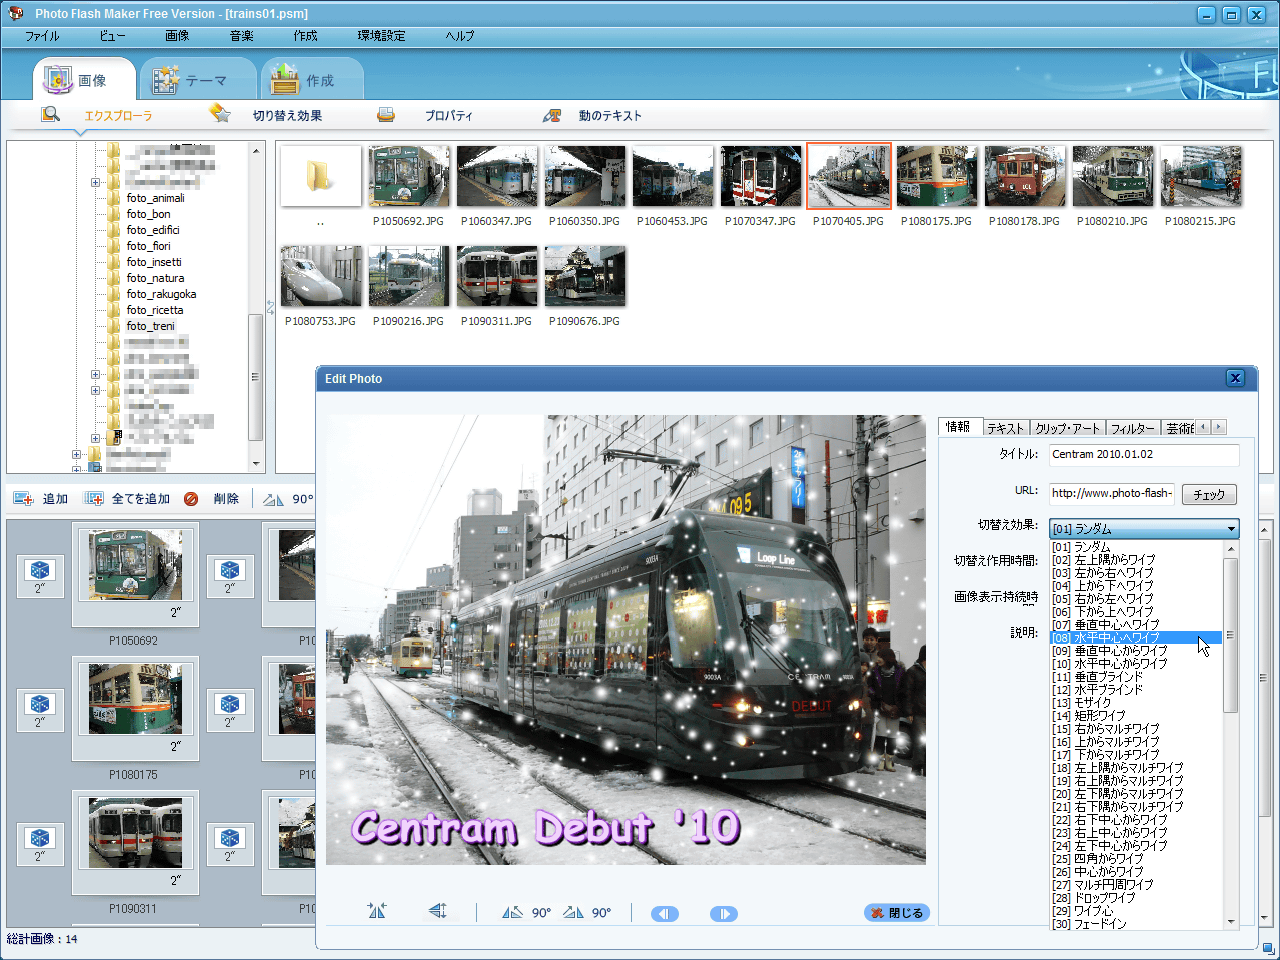Click the チェック (Check) button

click(x=1209, y=494)
